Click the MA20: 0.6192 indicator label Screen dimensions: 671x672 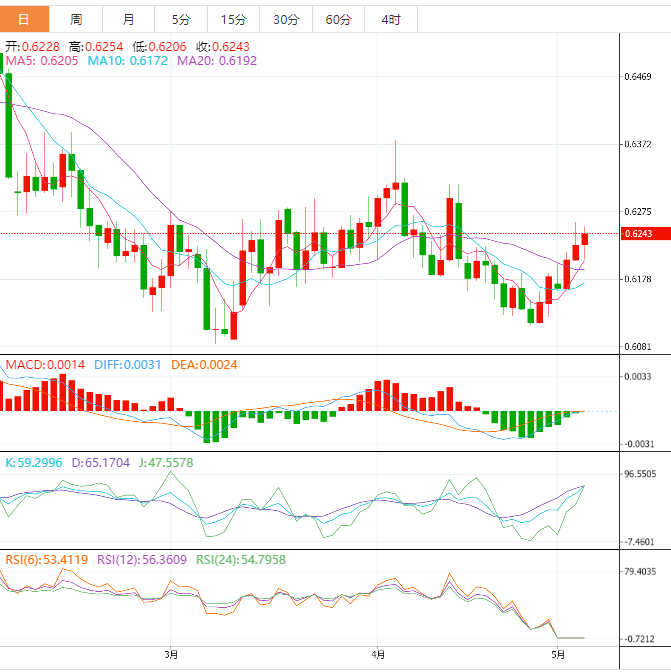click(217, 61)
